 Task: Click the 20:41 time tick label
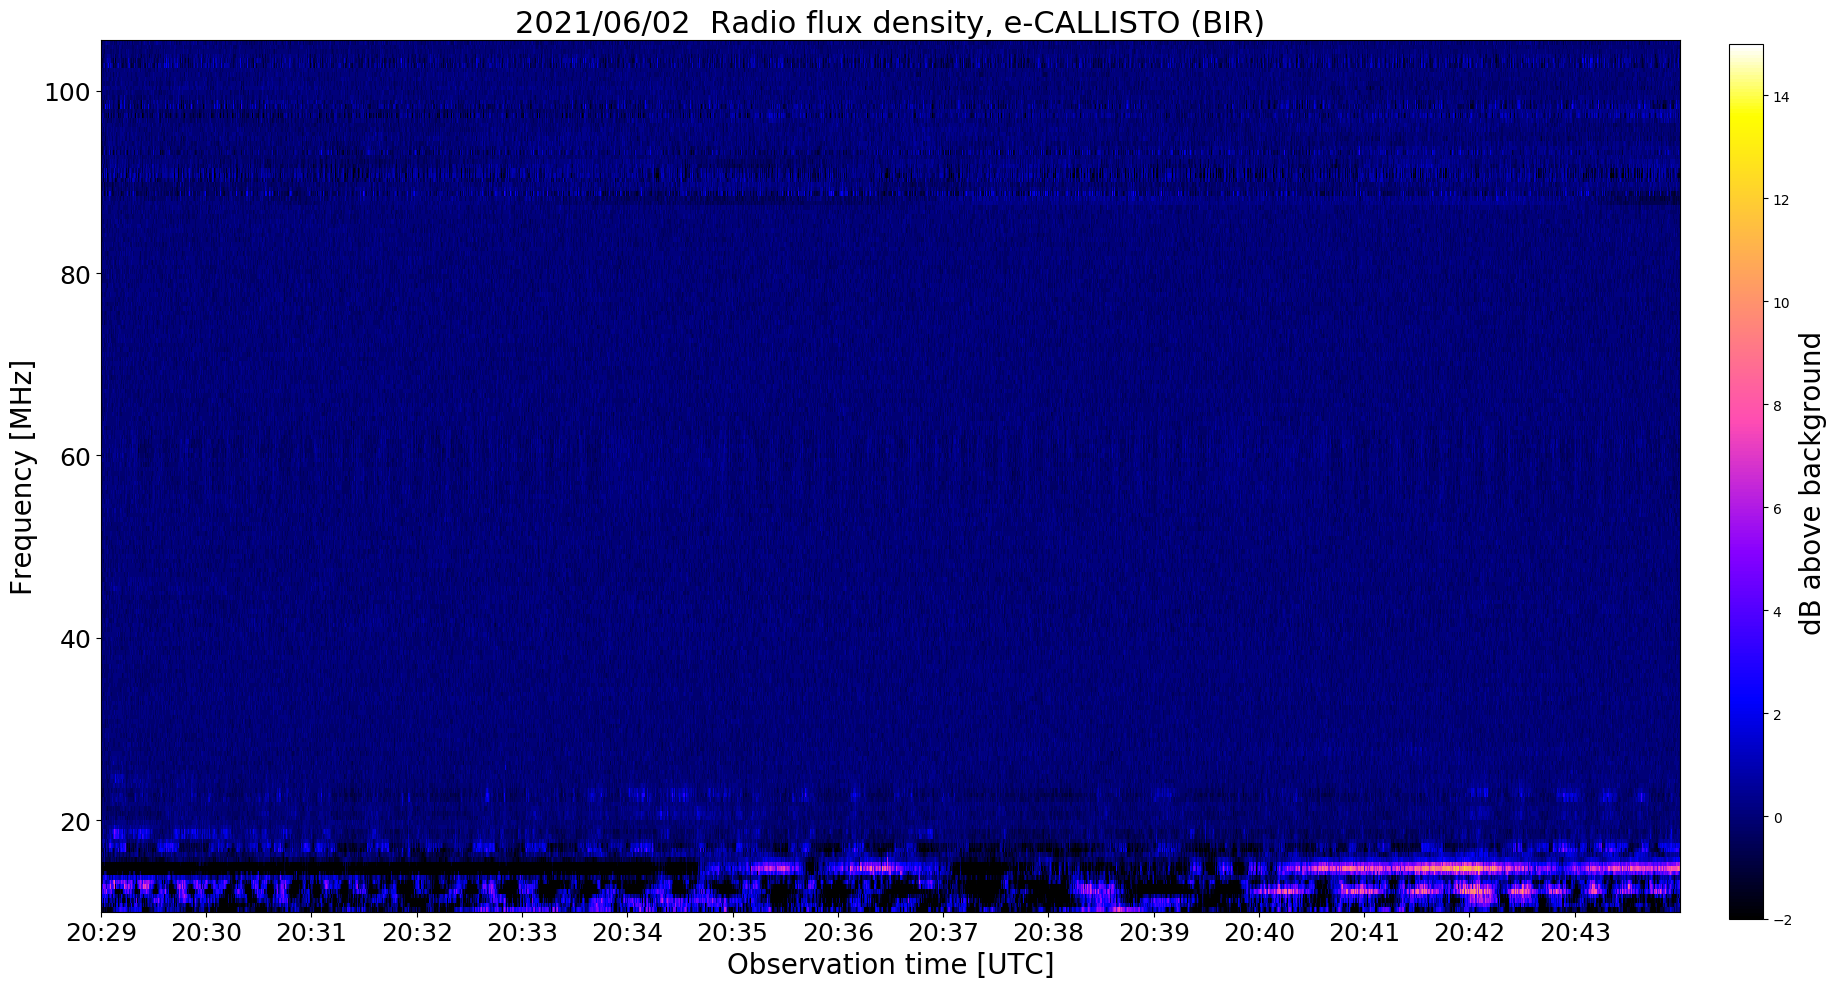(1364, 933)
